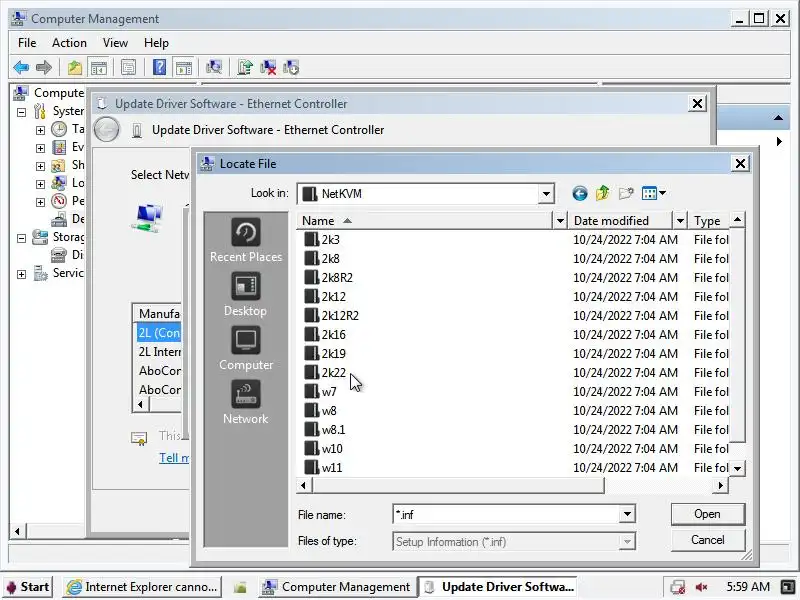
Task: Sort by the Name column header
Action: (426, 221)
